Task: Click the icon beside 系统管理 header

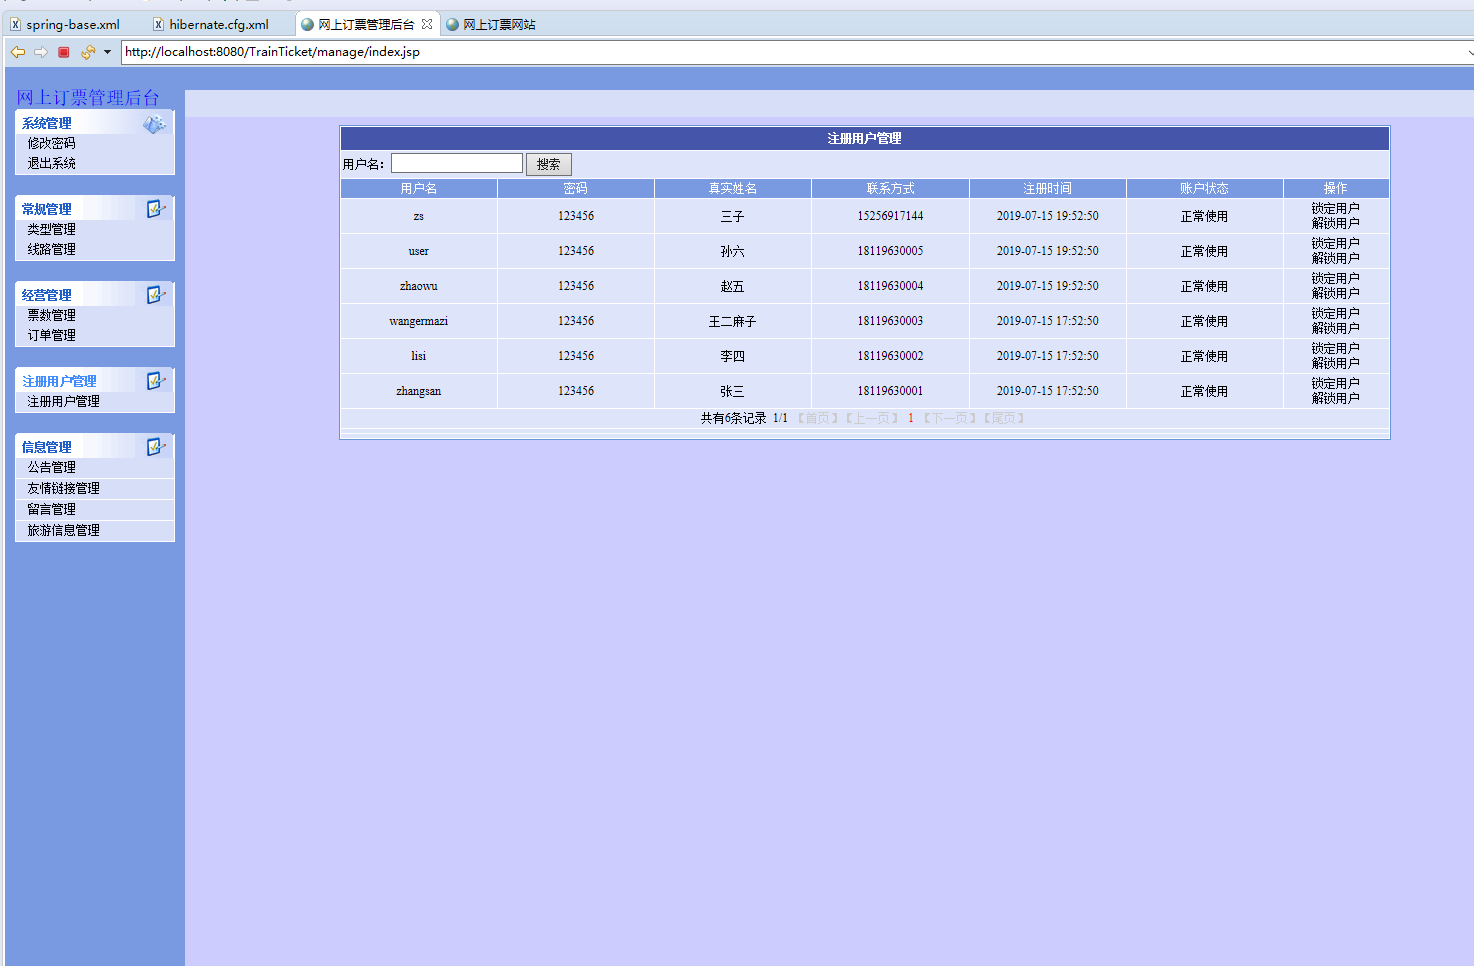Action: 154,123
